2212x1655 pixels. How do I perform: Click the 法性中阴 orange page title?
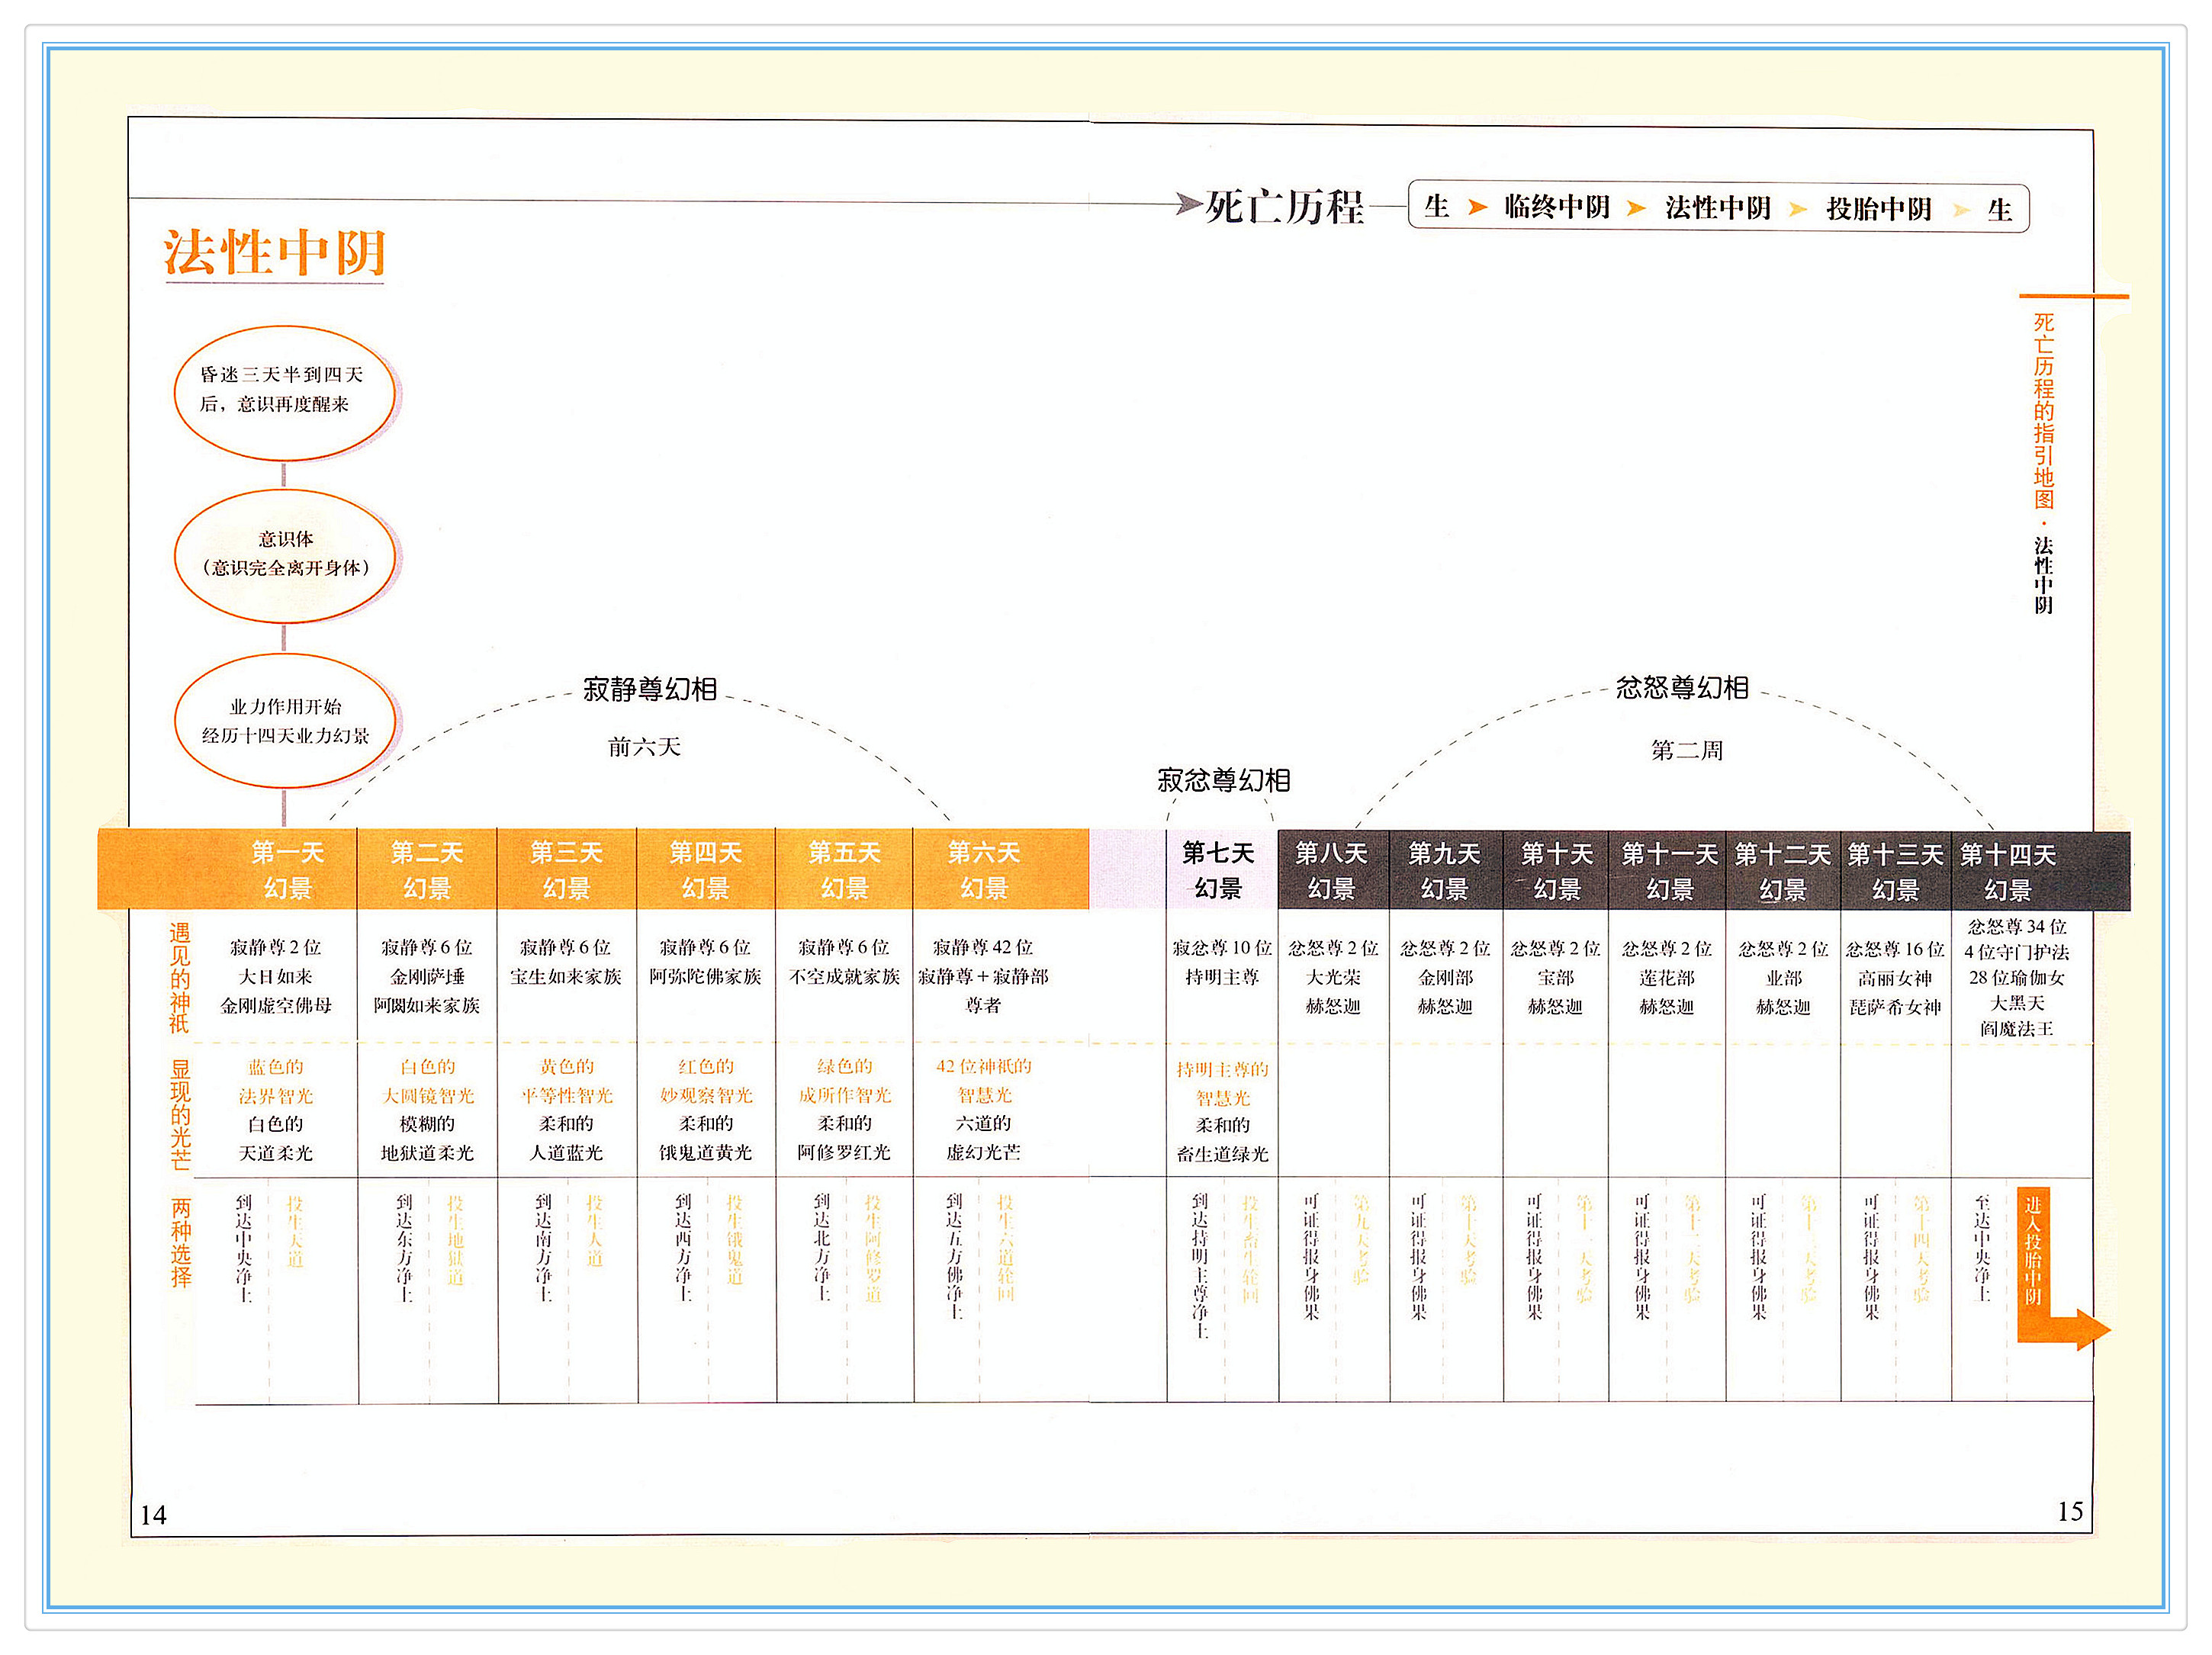point(275,252)
